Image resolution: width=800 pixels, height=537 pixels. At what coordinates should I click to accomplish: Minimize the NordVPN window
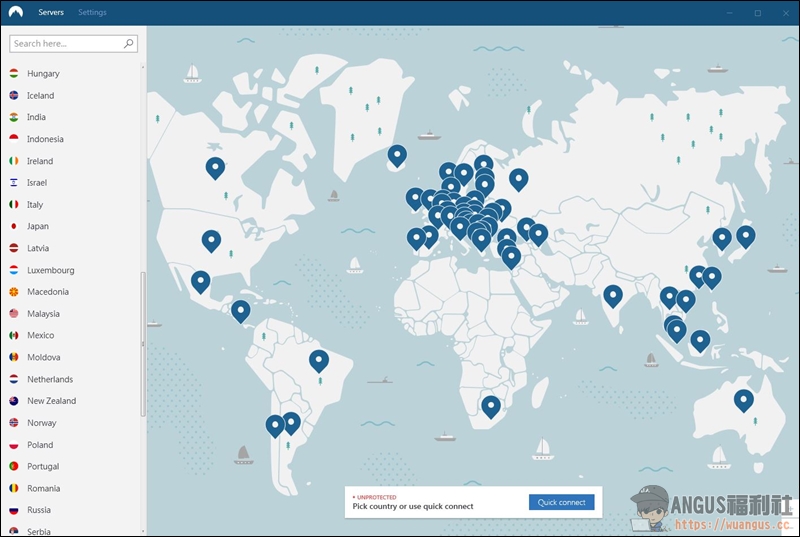730,13
